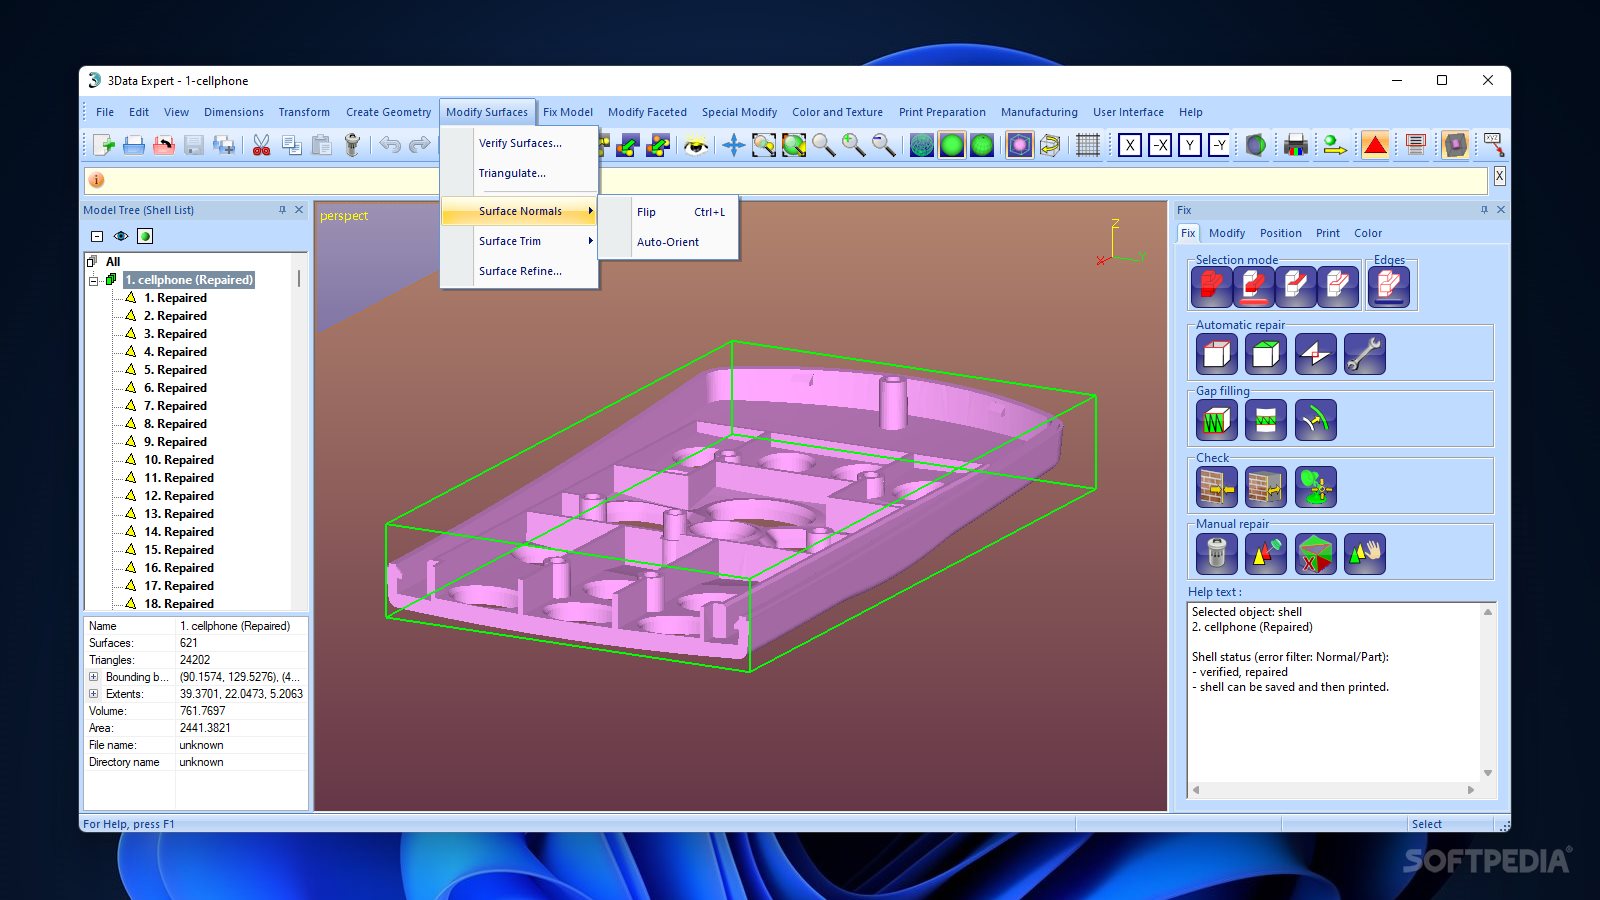Select the '12. Repaired' tree item
The image size is (1600, 900).
[179, 496]
